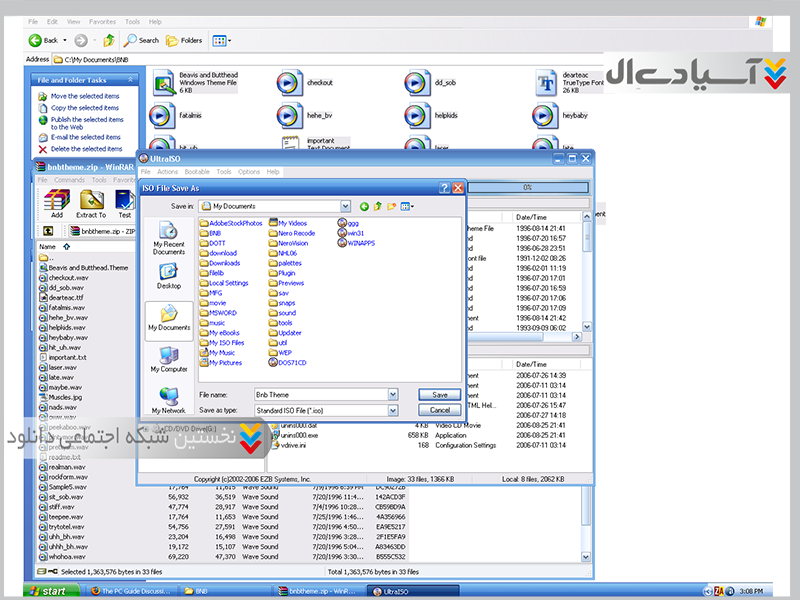
Task: Expand the Save as type dropdown
Action: pyautogui.click(x=392, y=410)
